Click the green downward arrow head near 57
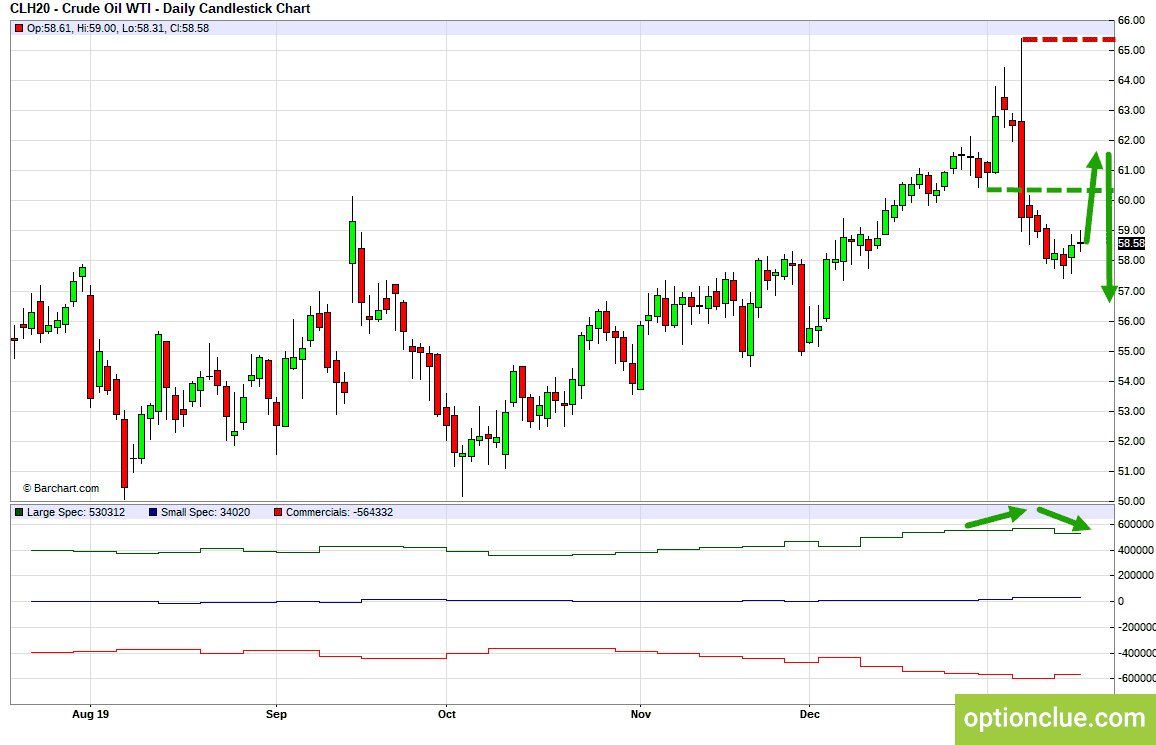 (1109, 293)
